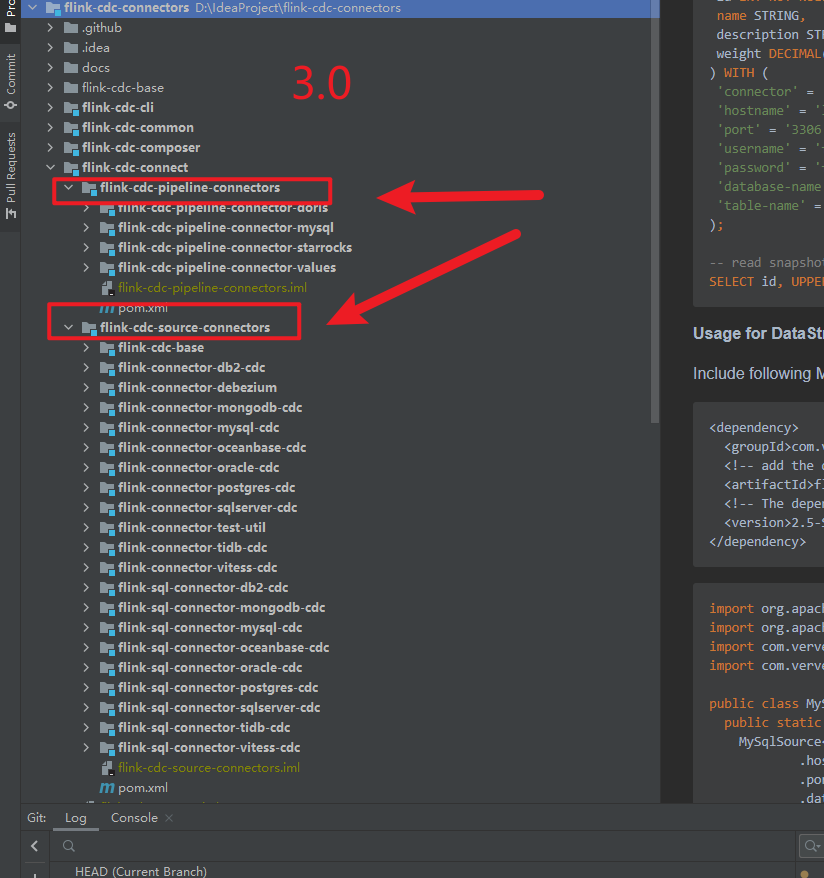Viewport: 824px width, 878px height.
Task: Click the flink-connector-db2-cdc module icon
Action: (x=107, y=368)
